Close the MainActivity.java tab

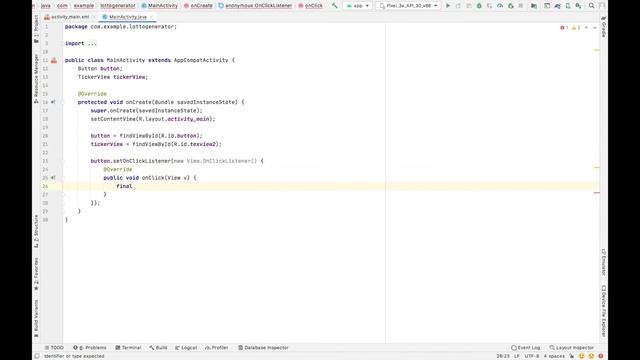click(x=152, y=17)
